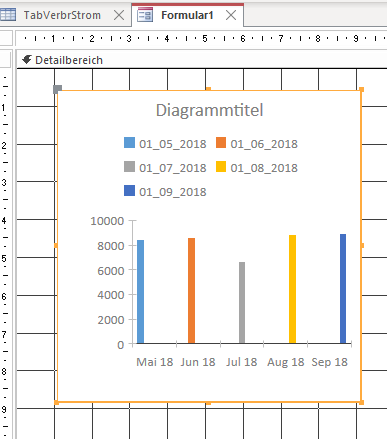Viewport: 387px width, 439px height.
Task: Click the chart's top-right resize handle
Action: 362,89
